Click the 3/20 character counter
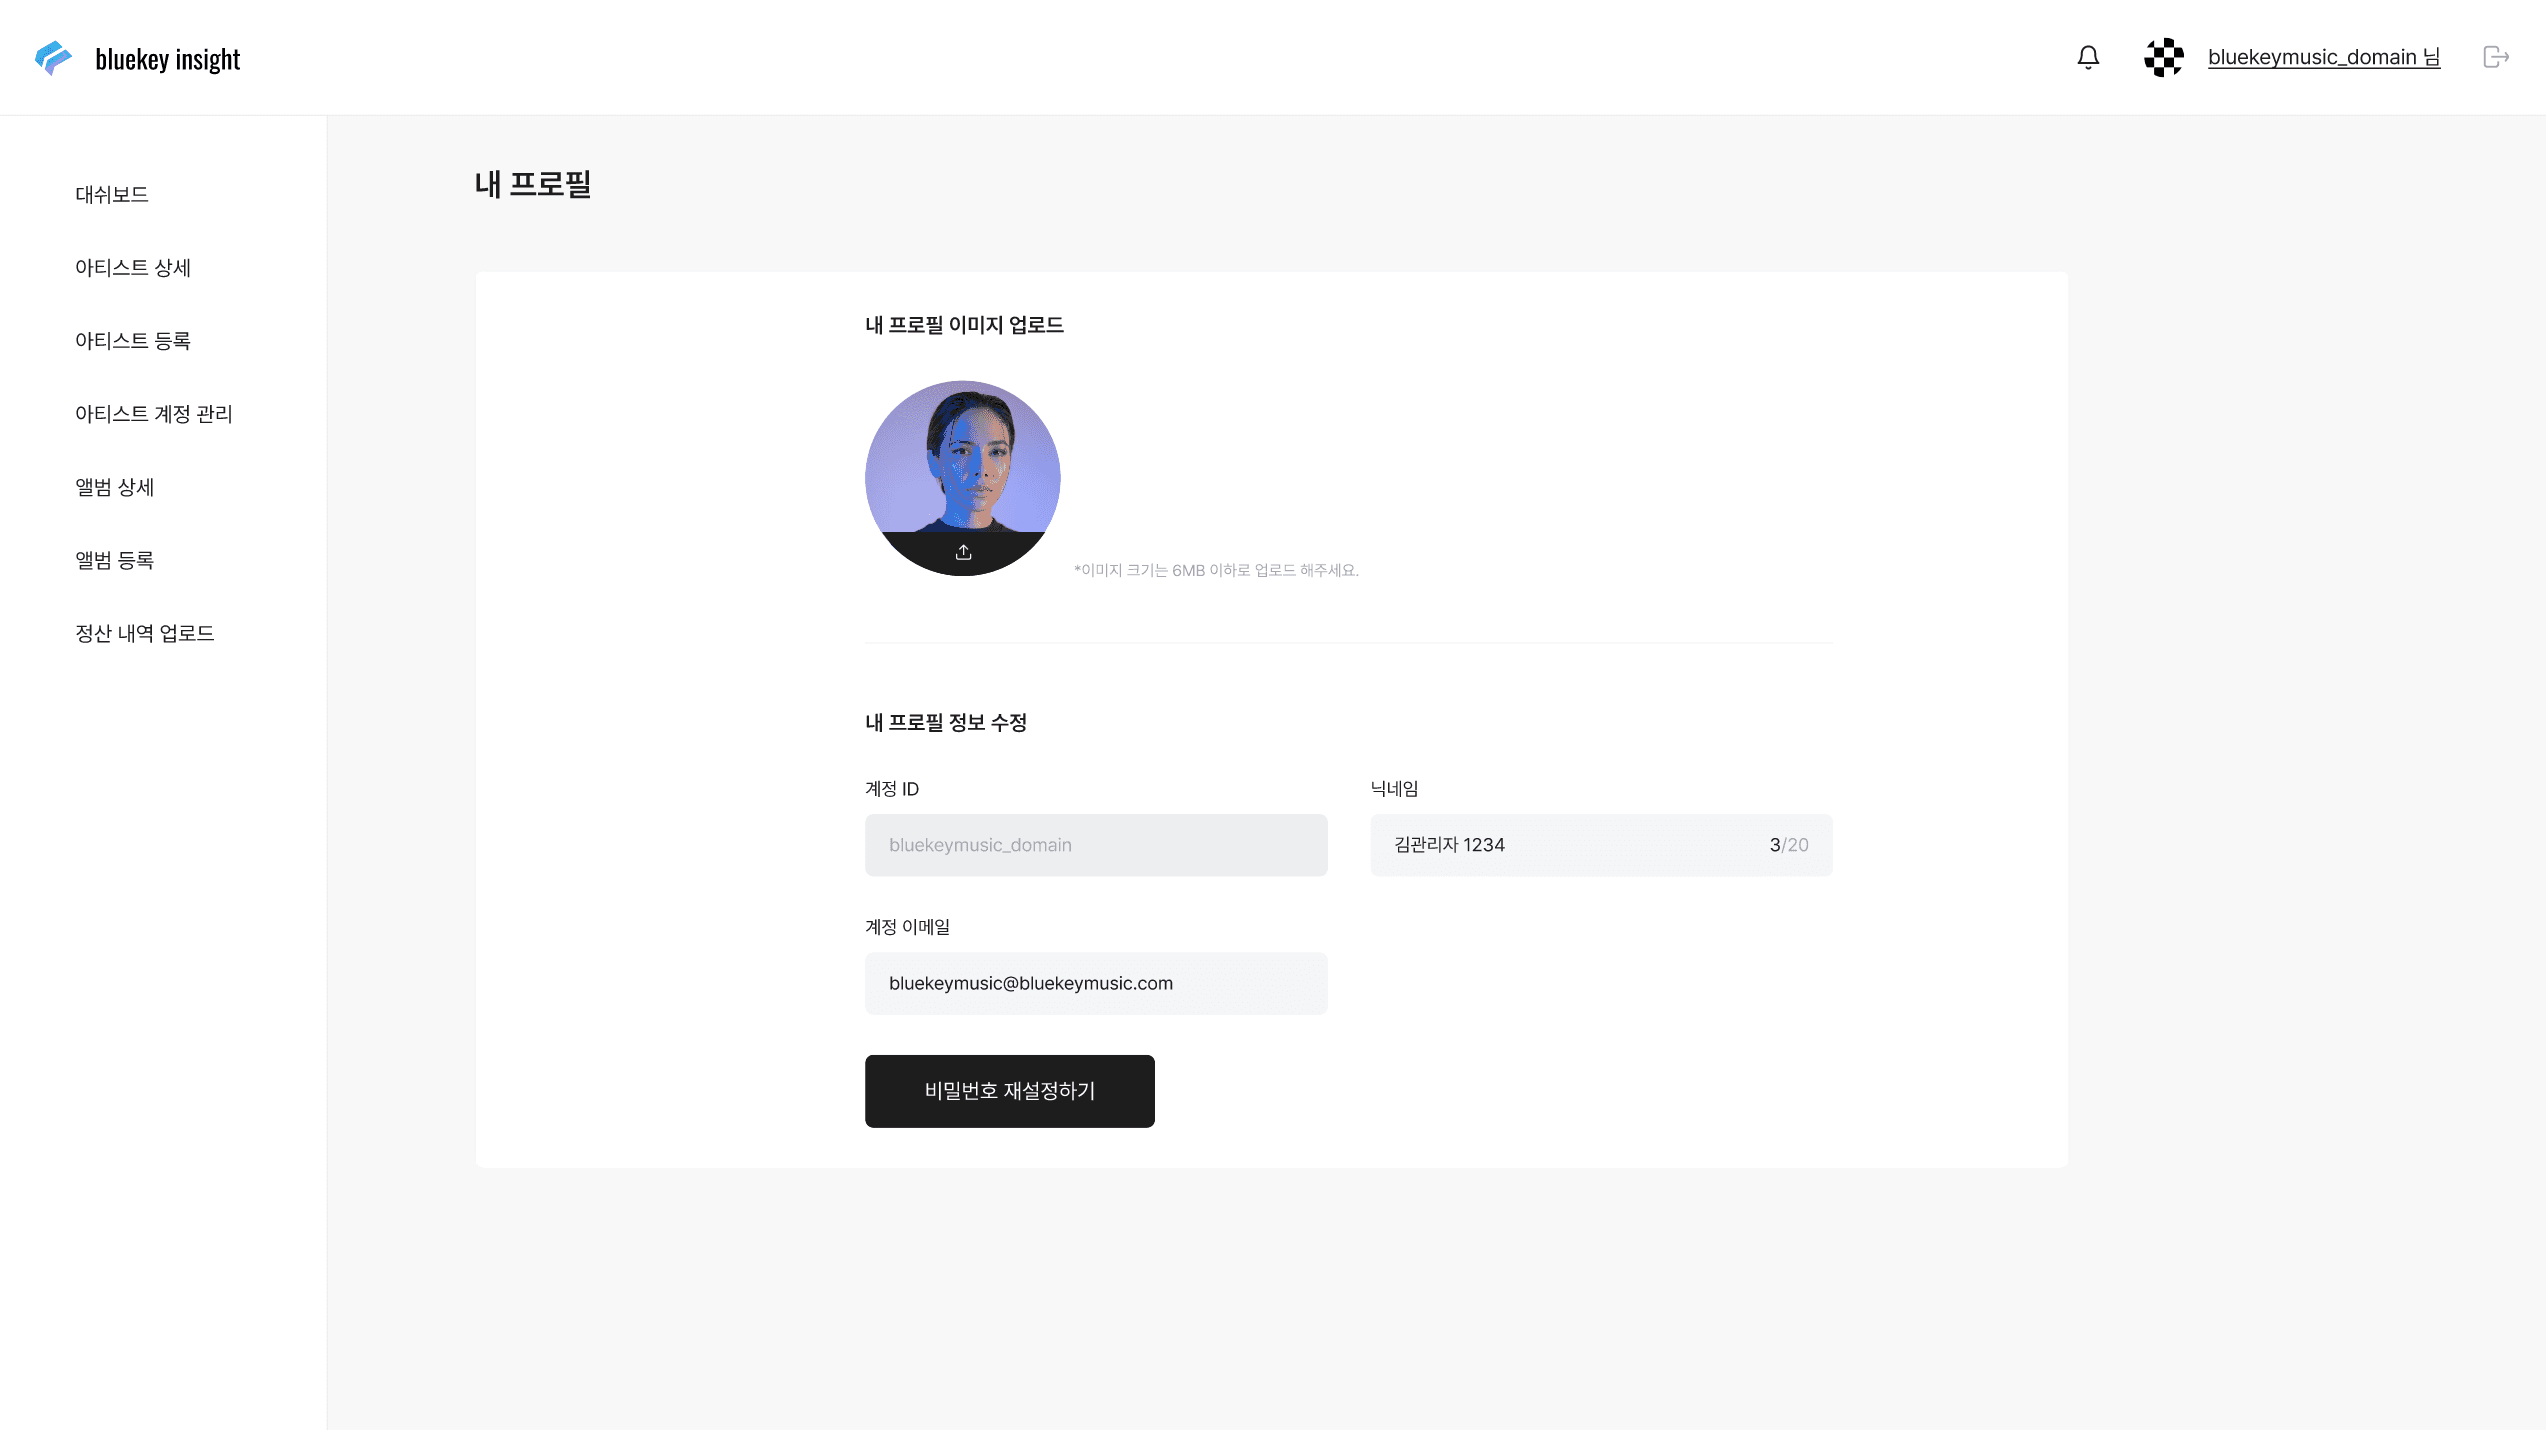The height and width of the screenshot is (1430, 2546). click(x=1789, y=845)
